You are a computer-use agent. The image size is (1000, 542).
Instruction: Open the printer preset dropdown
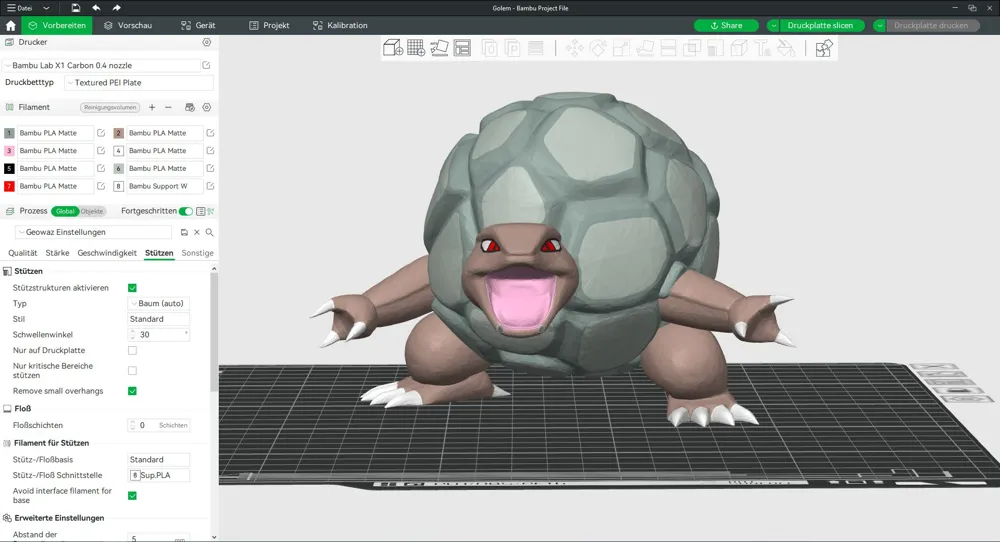pyautogui.click(x=102, y=65)
